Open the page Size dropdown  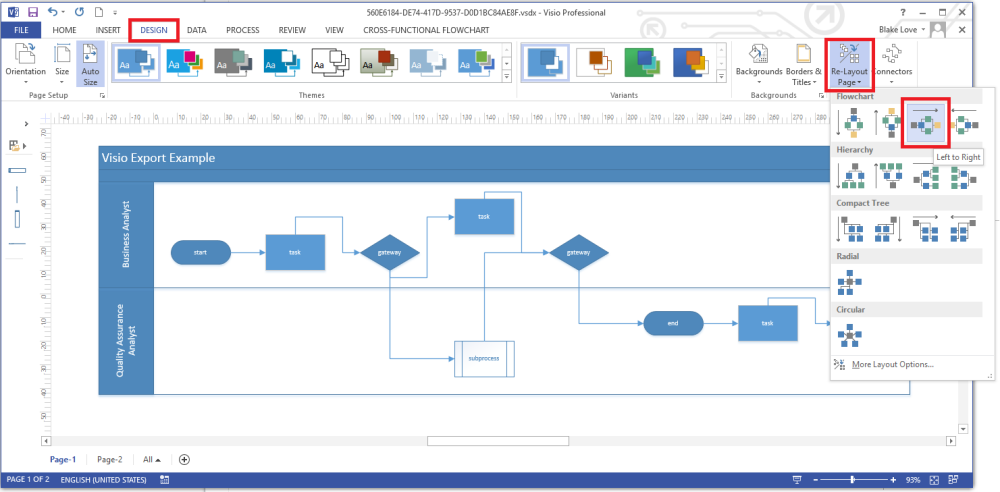pyautogui.click(x=62, y=65)
